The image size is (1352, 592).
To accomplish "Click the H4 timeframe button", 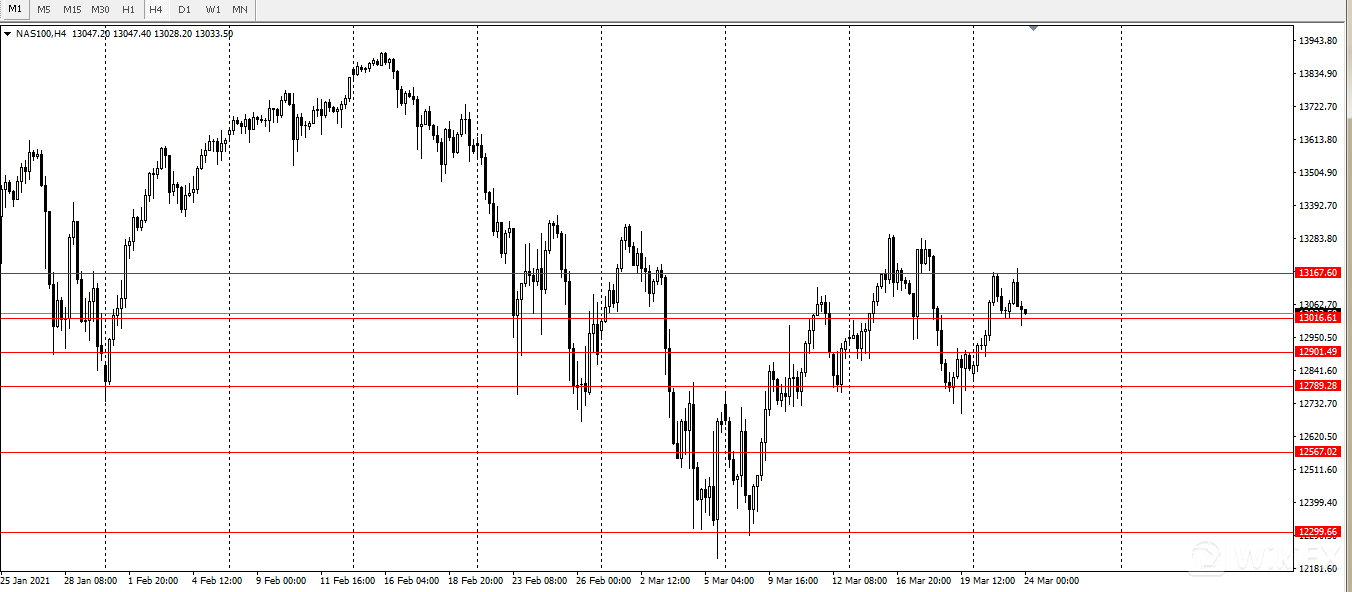I will 156,9.
